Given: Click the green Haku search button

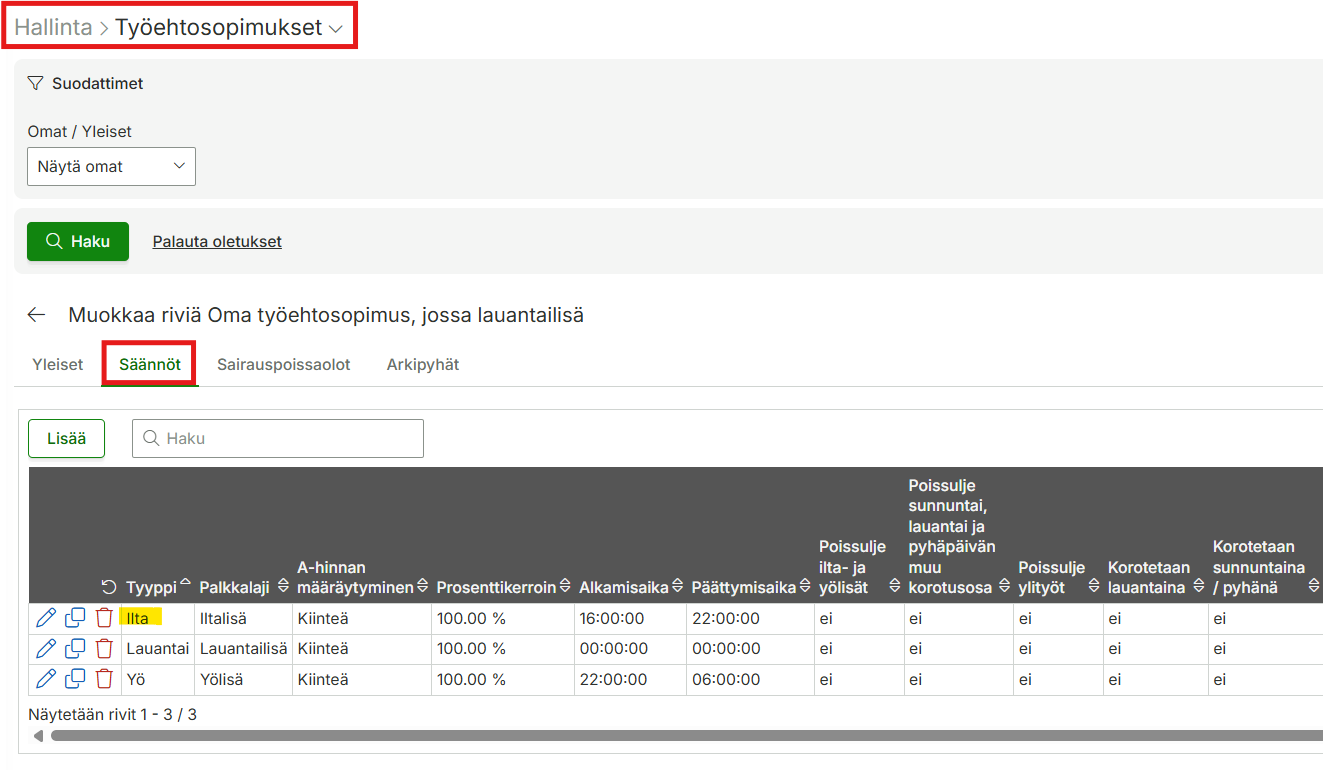Looking at the screenshot, I should (78, 241).
